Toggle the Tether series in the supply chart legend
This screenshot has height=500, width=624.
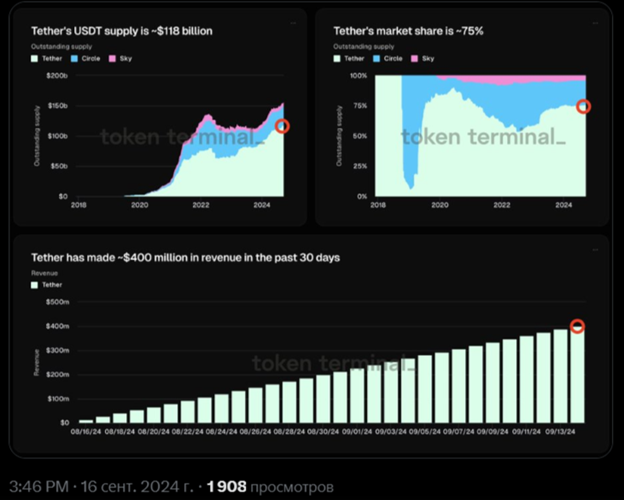tap(47, 59)
